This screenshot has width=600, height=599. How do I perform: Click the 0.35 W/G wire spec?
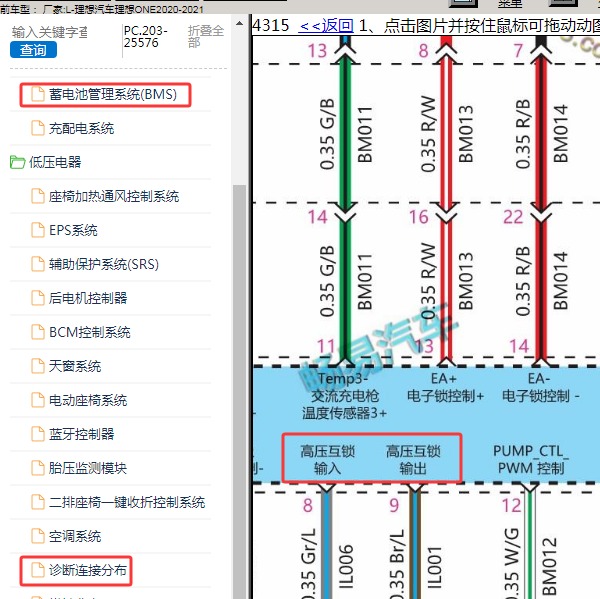tap(512, 563)
